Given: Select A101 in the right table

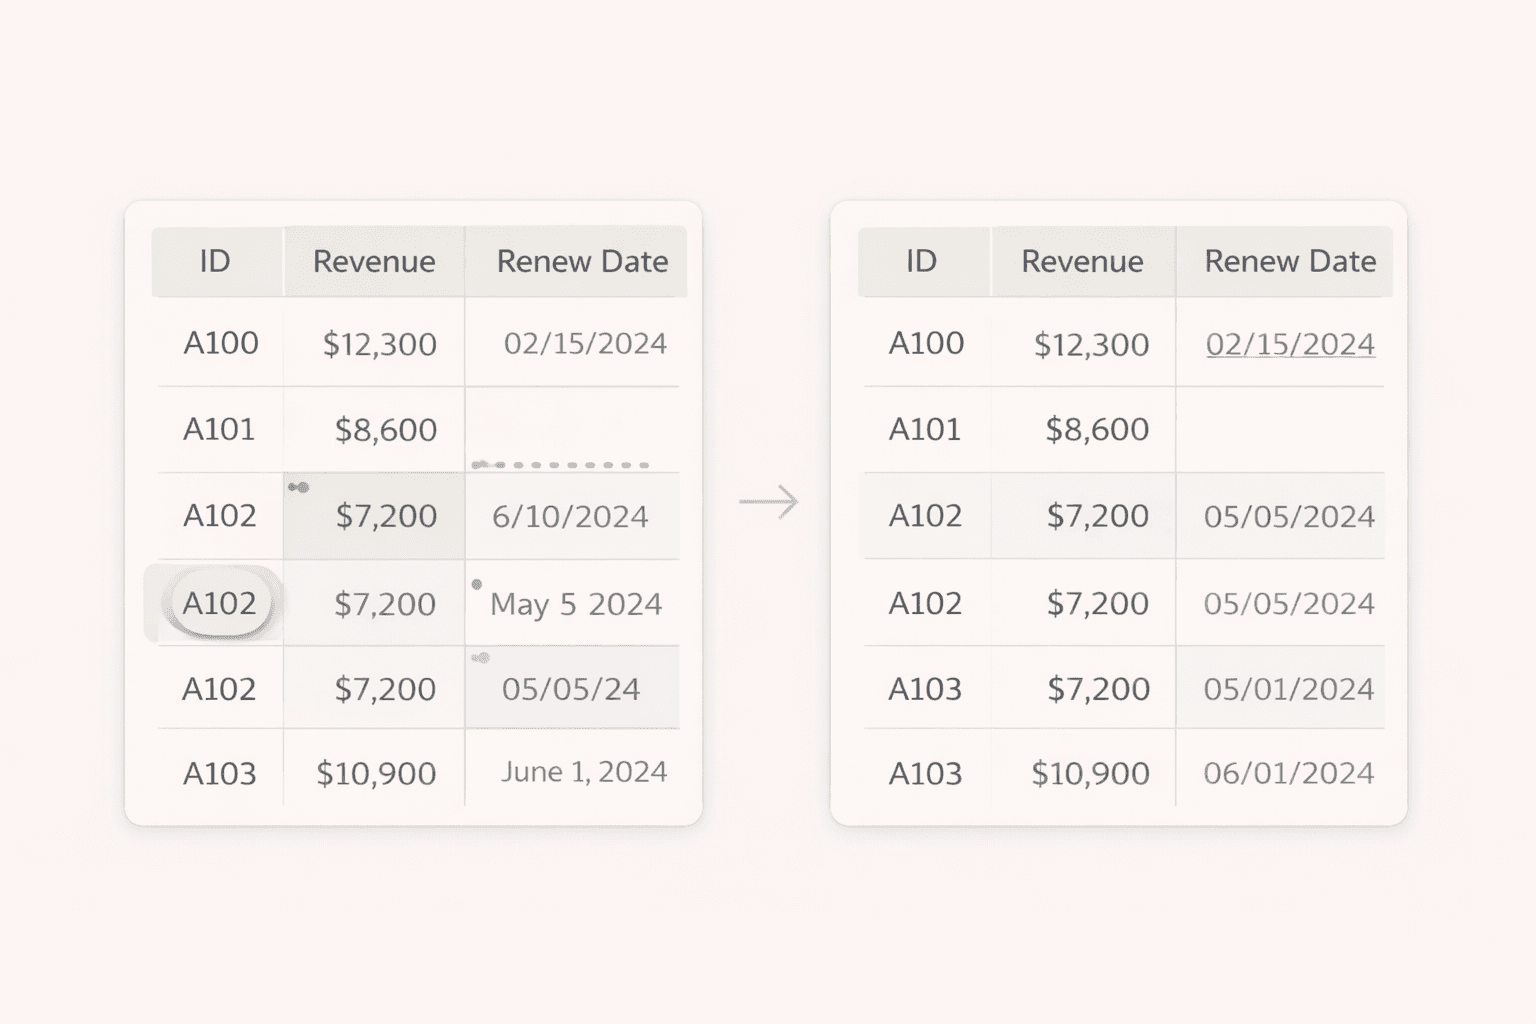Looking at the screenshot, I should tap(925, 429).
